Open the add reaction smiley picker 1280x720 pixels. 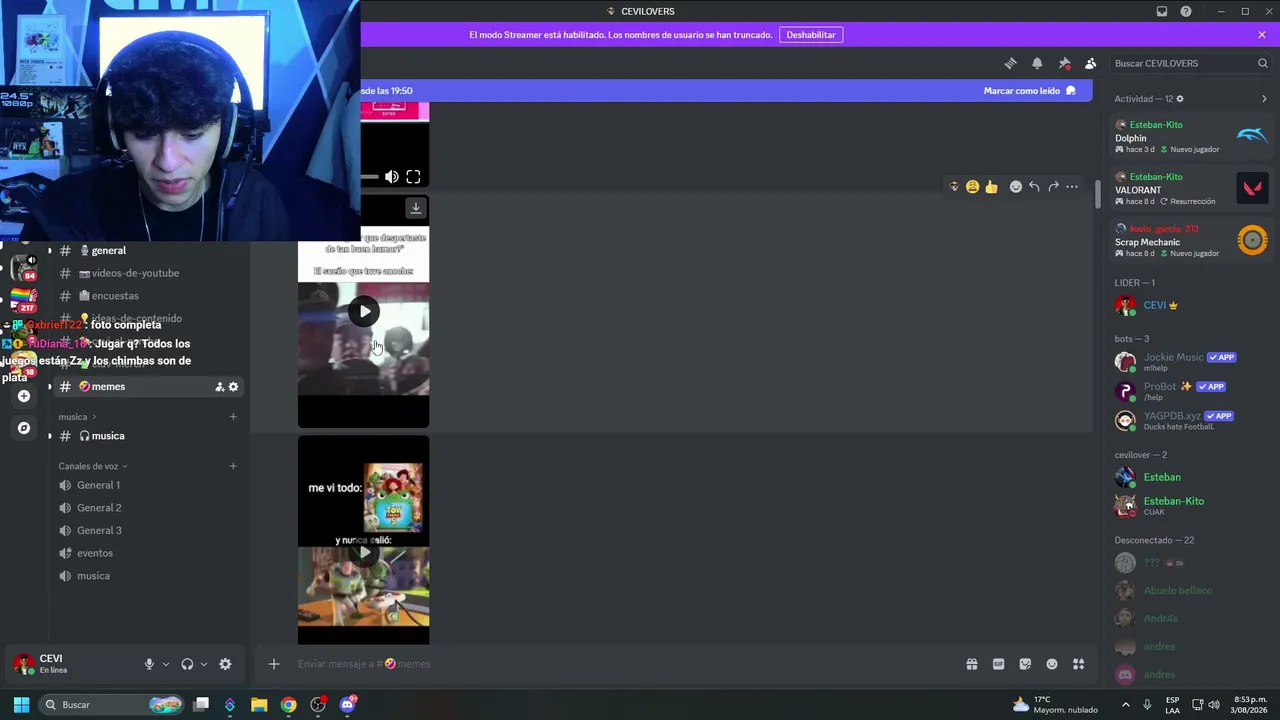[x=1015, y=187]
